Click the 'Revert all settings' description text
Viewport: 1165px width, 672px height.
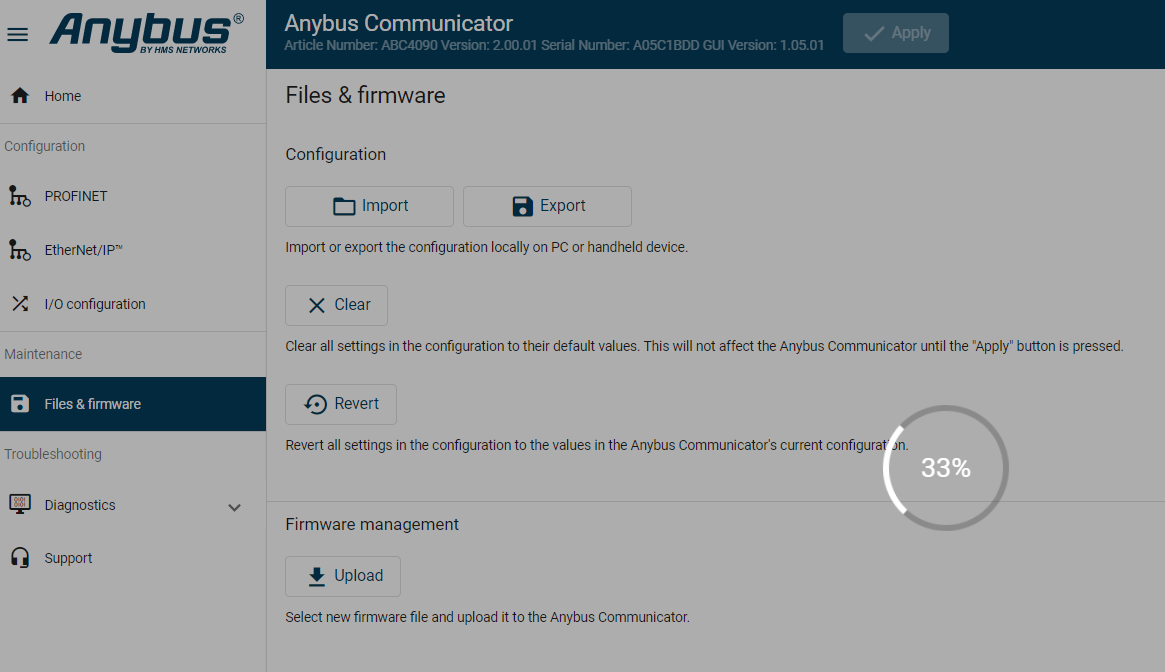pyautogui.click(x=597, y=445)
